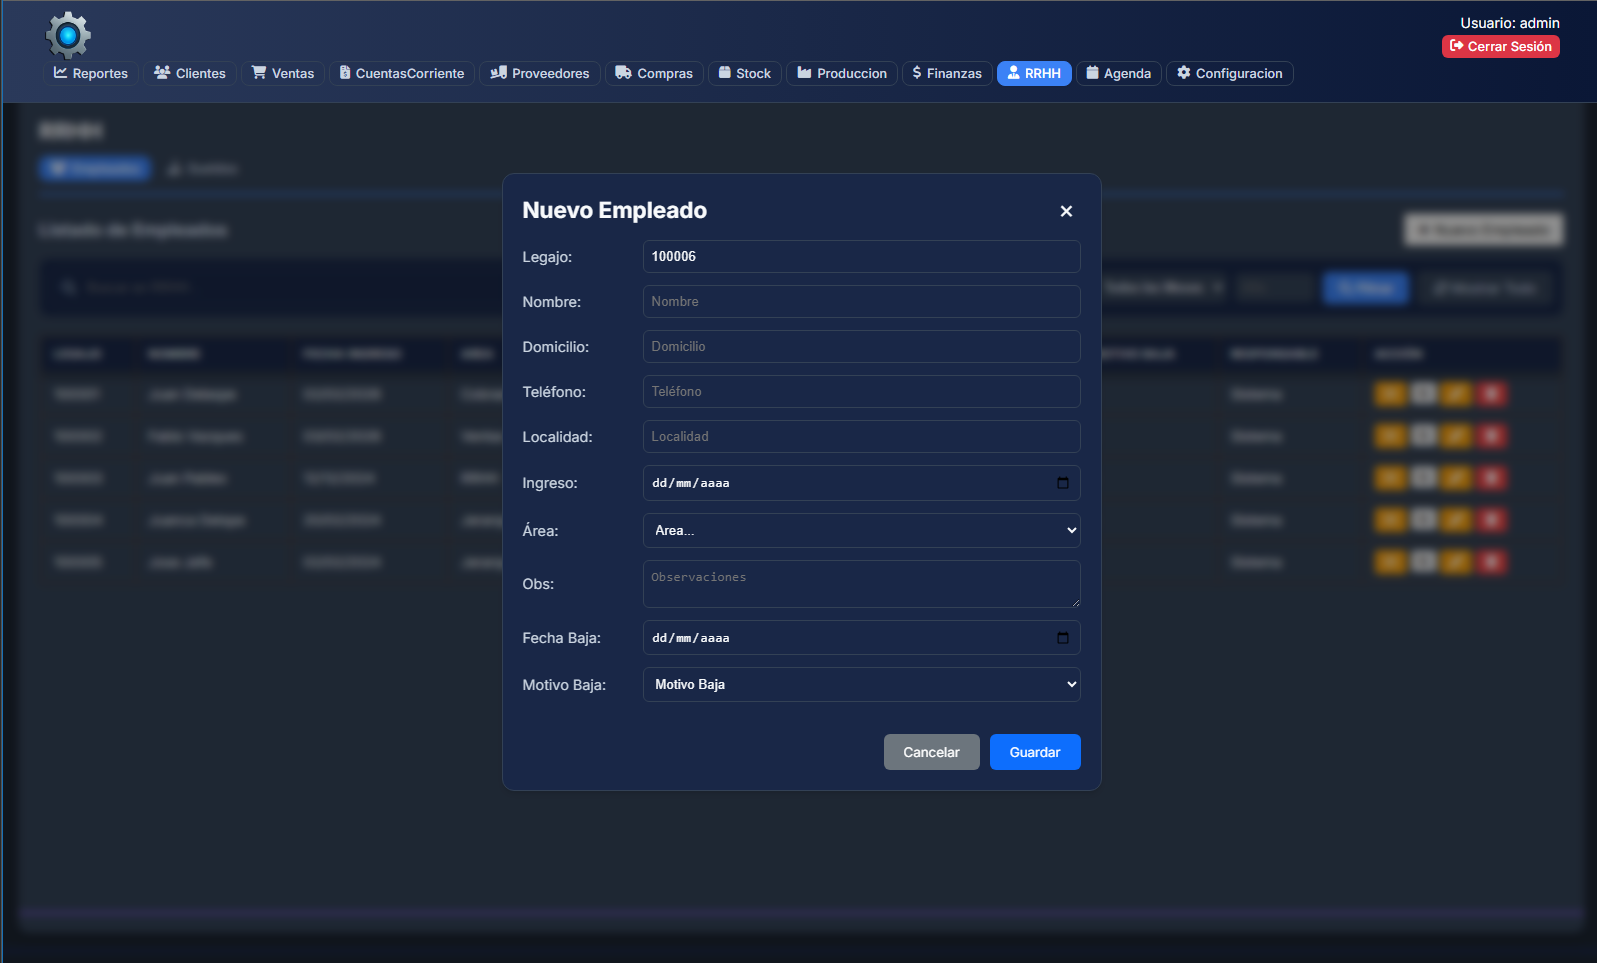Image resolution: width=1597 pixels, height=963 pixels.
Task: Open the Reportes menu
Action: tap(91, 73)
